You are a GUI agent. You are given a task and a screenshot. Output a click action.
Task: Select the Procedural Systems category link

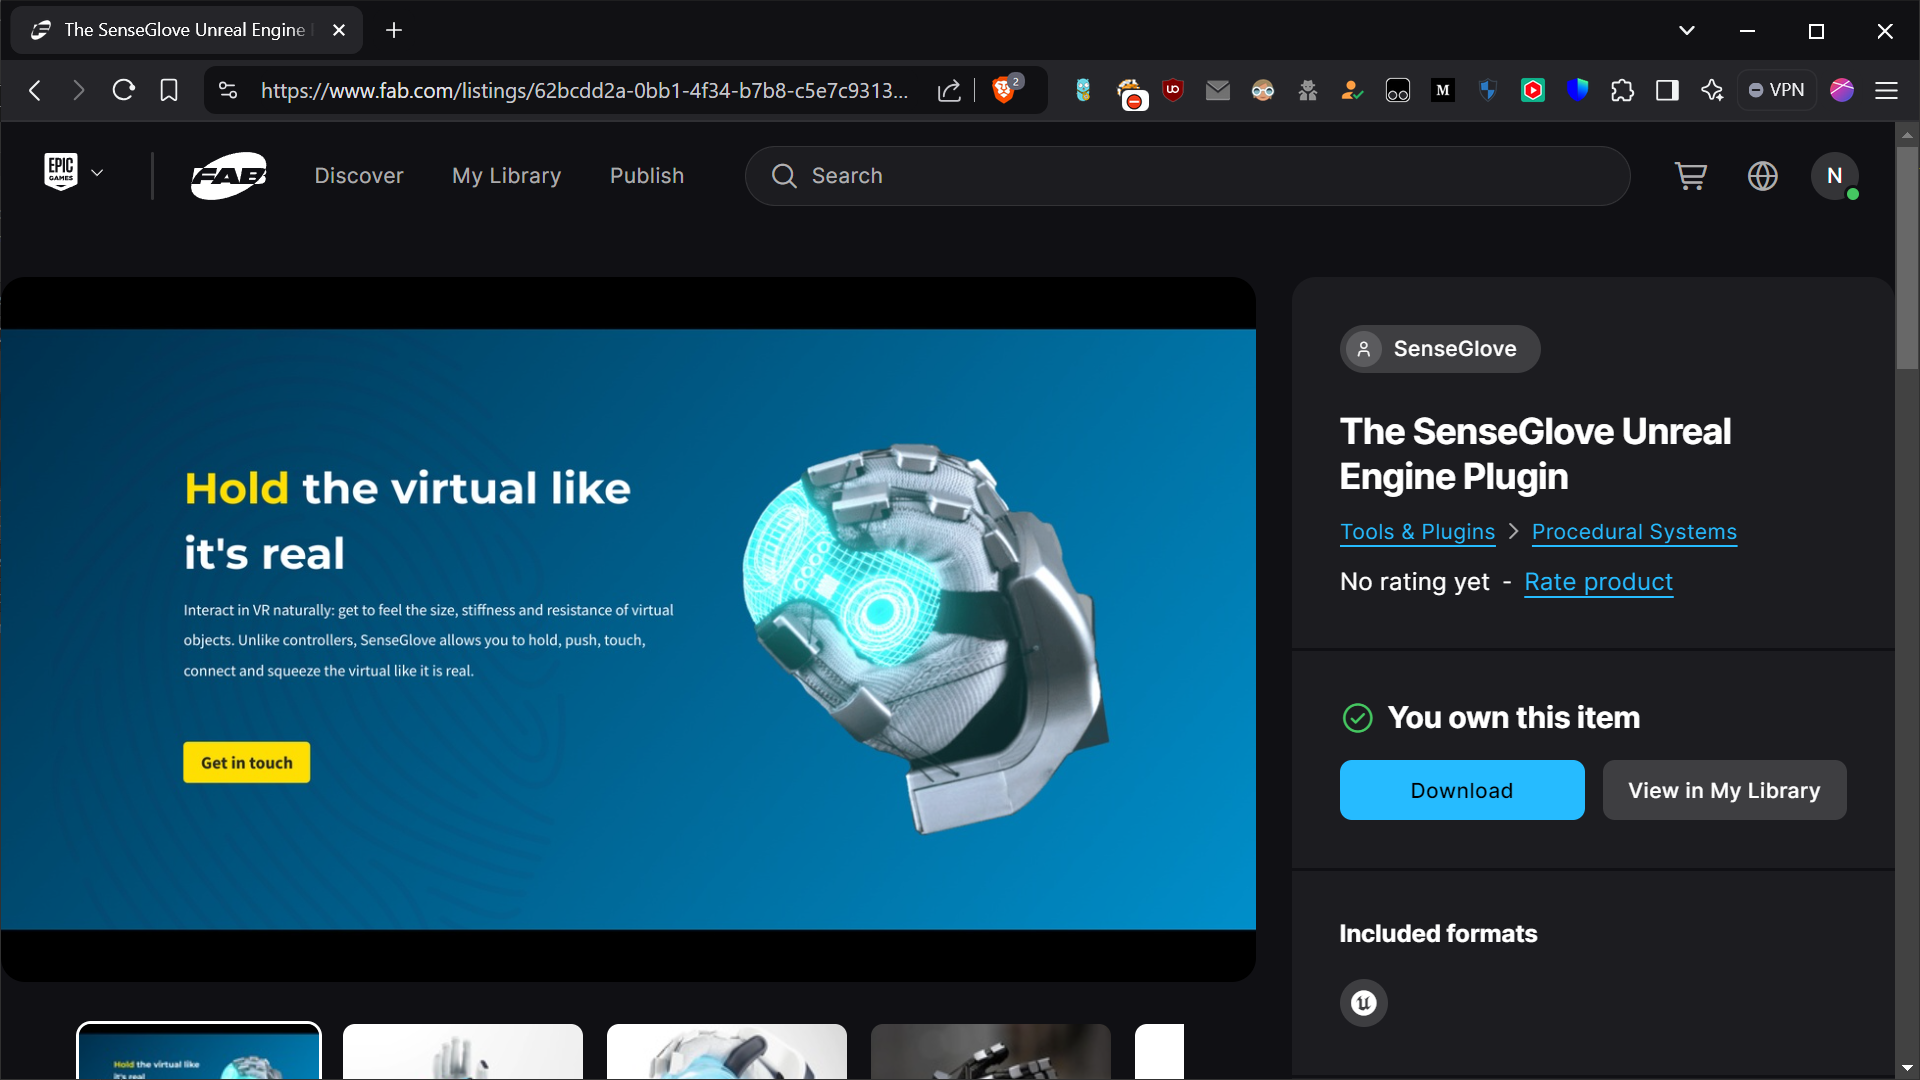1634,530
